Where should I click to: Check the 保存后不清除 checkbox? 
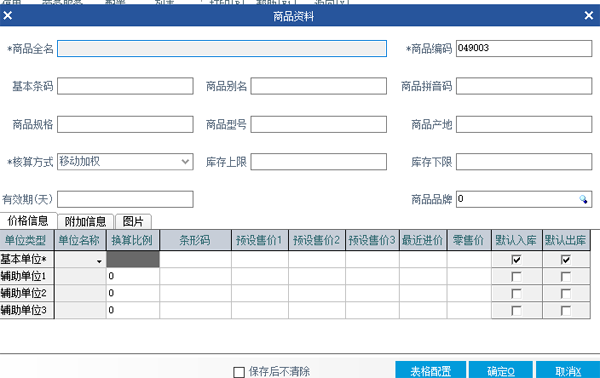[x=239, y=372]
